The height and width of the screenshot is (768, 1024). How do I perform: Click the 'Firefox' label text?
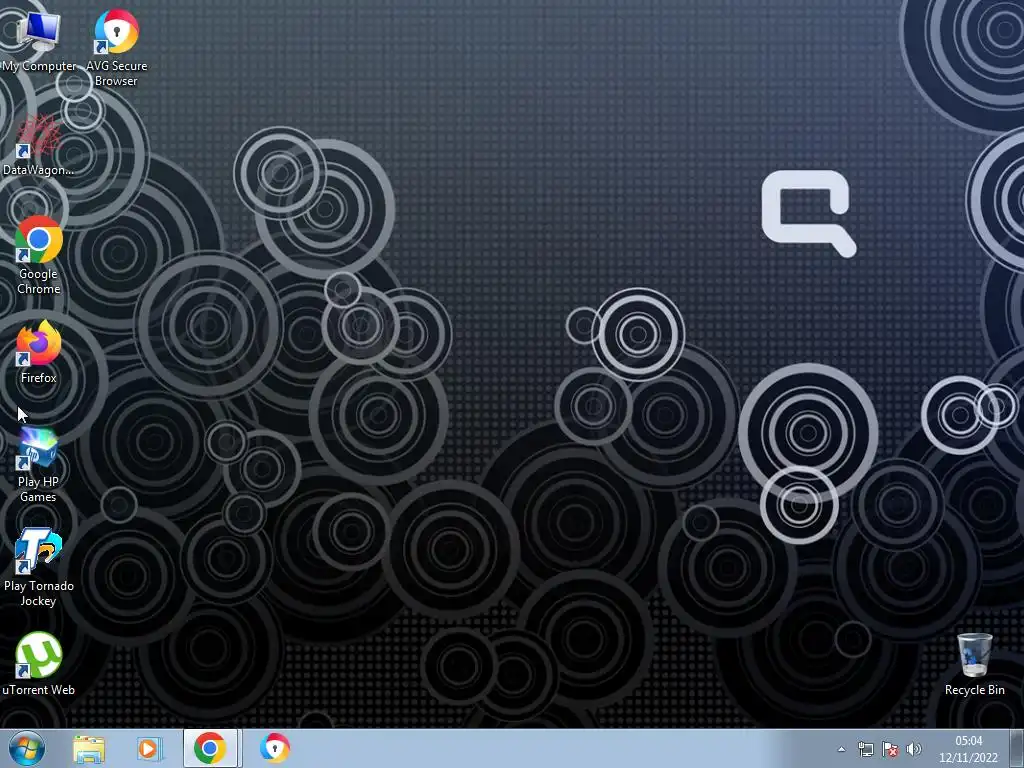[39, 377]
